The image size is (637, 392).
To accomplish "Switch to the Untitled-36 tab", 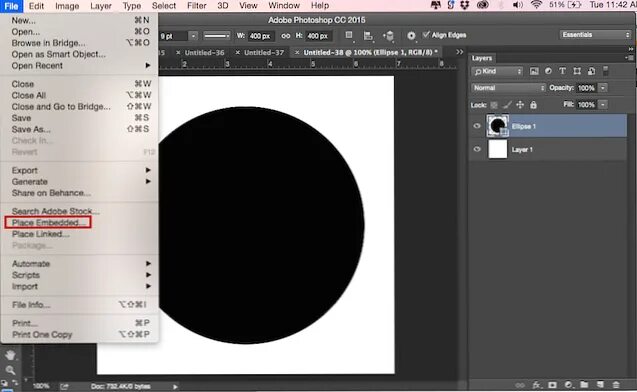I will click(204, 53).
